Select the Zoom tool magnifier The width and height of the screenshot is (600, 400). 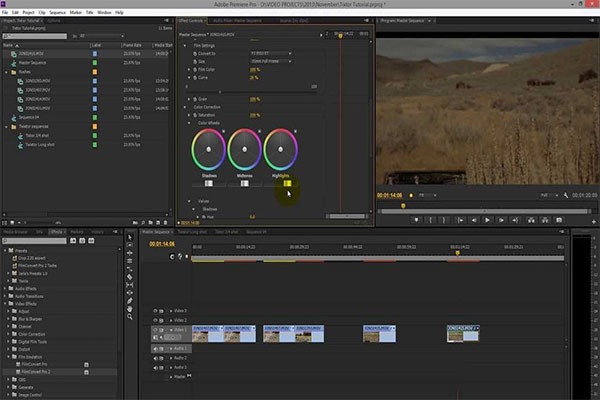(x=130, y=317)
